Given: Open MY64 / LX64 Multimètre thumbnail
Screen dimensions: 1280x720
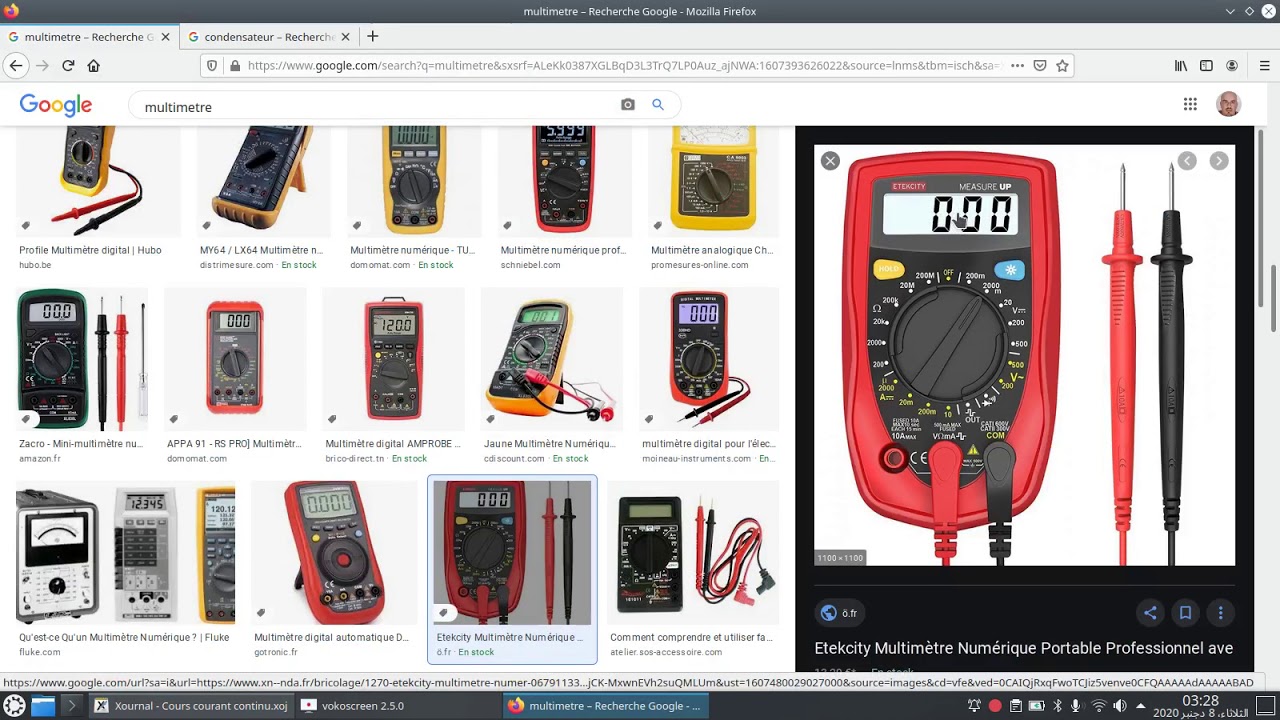Looking at the screenshot, I should click(x=262, y=179).
